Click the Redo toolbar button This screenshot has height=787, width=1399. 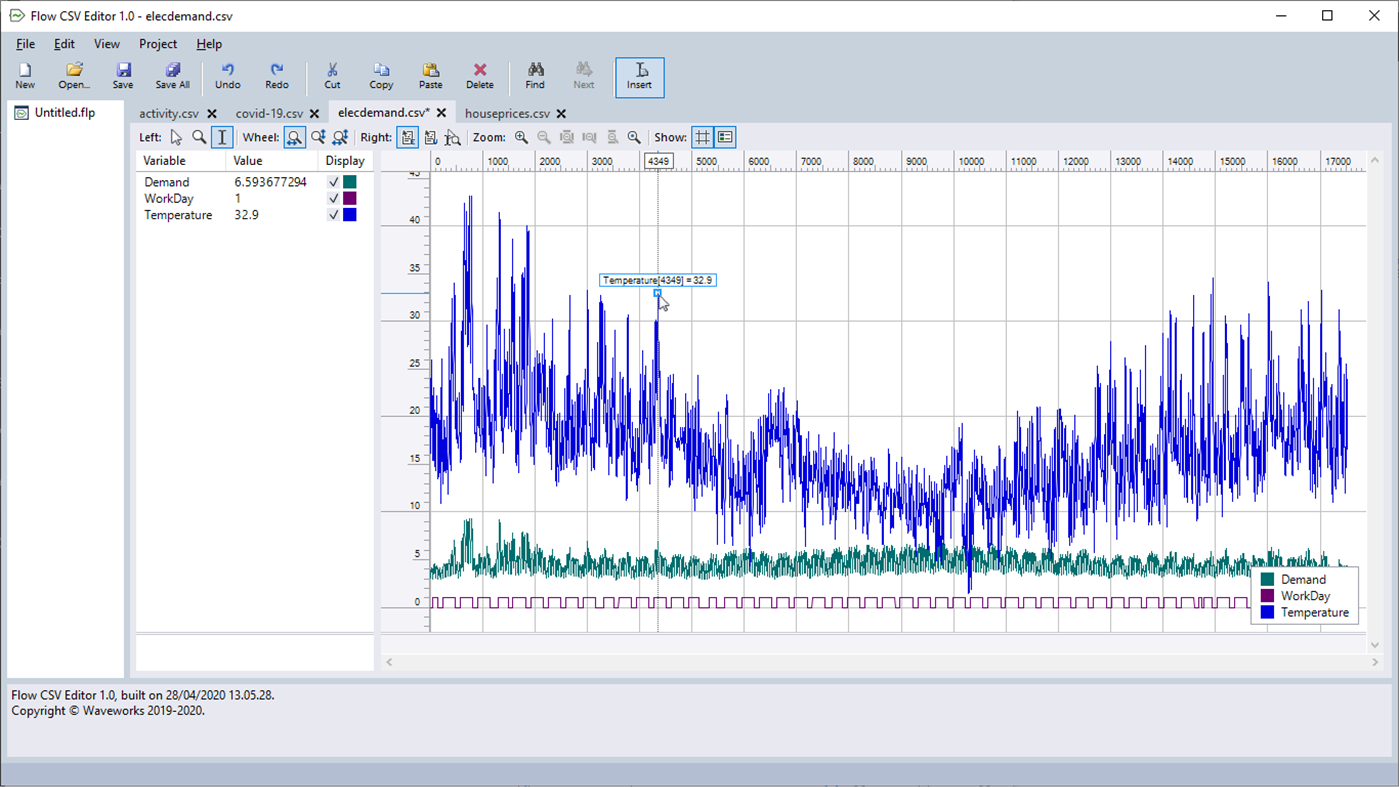coord(277,75)
